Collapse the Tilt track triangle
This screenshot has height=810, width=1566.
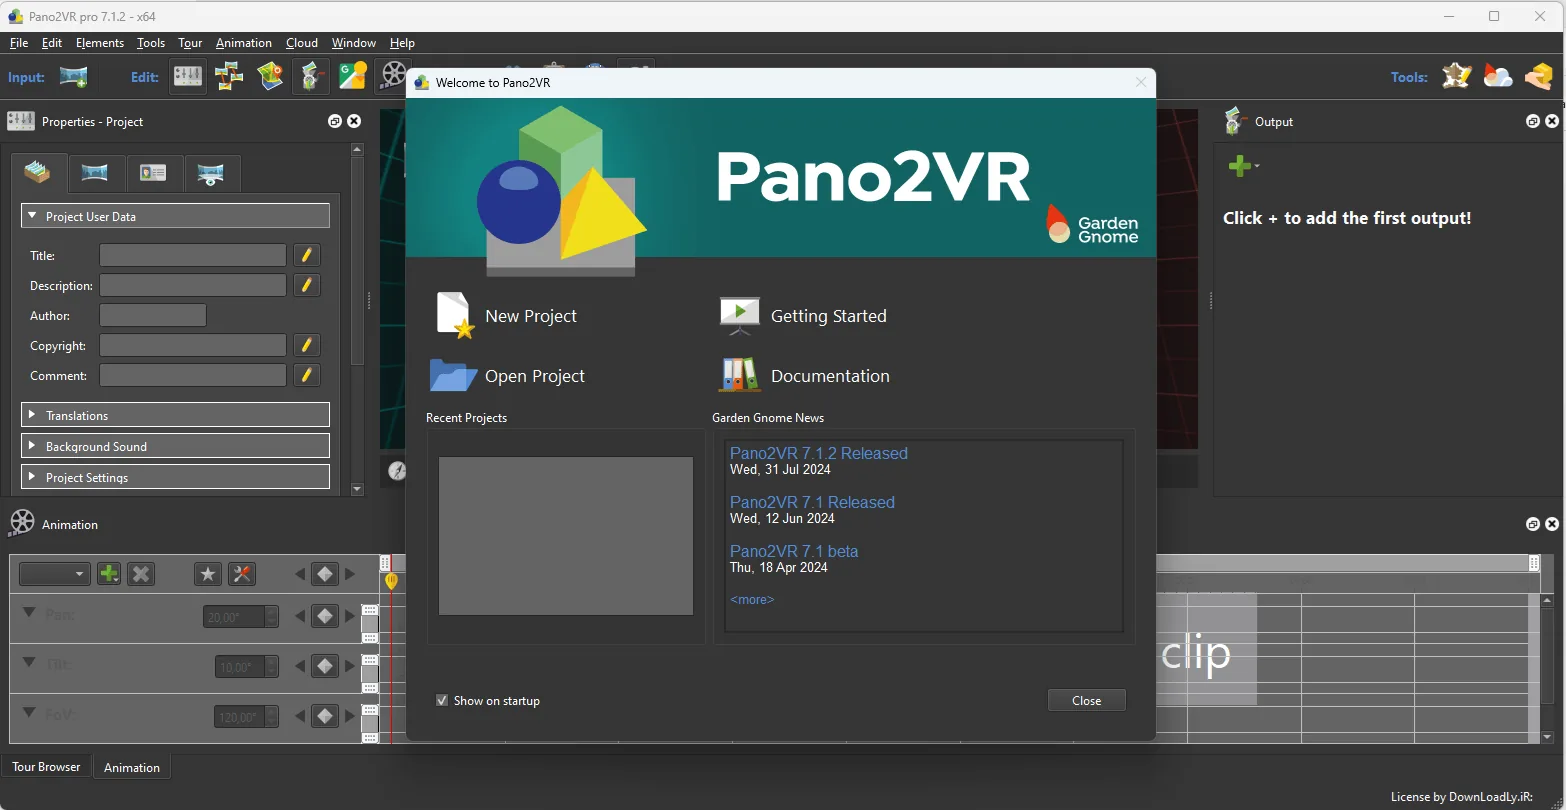29,663
